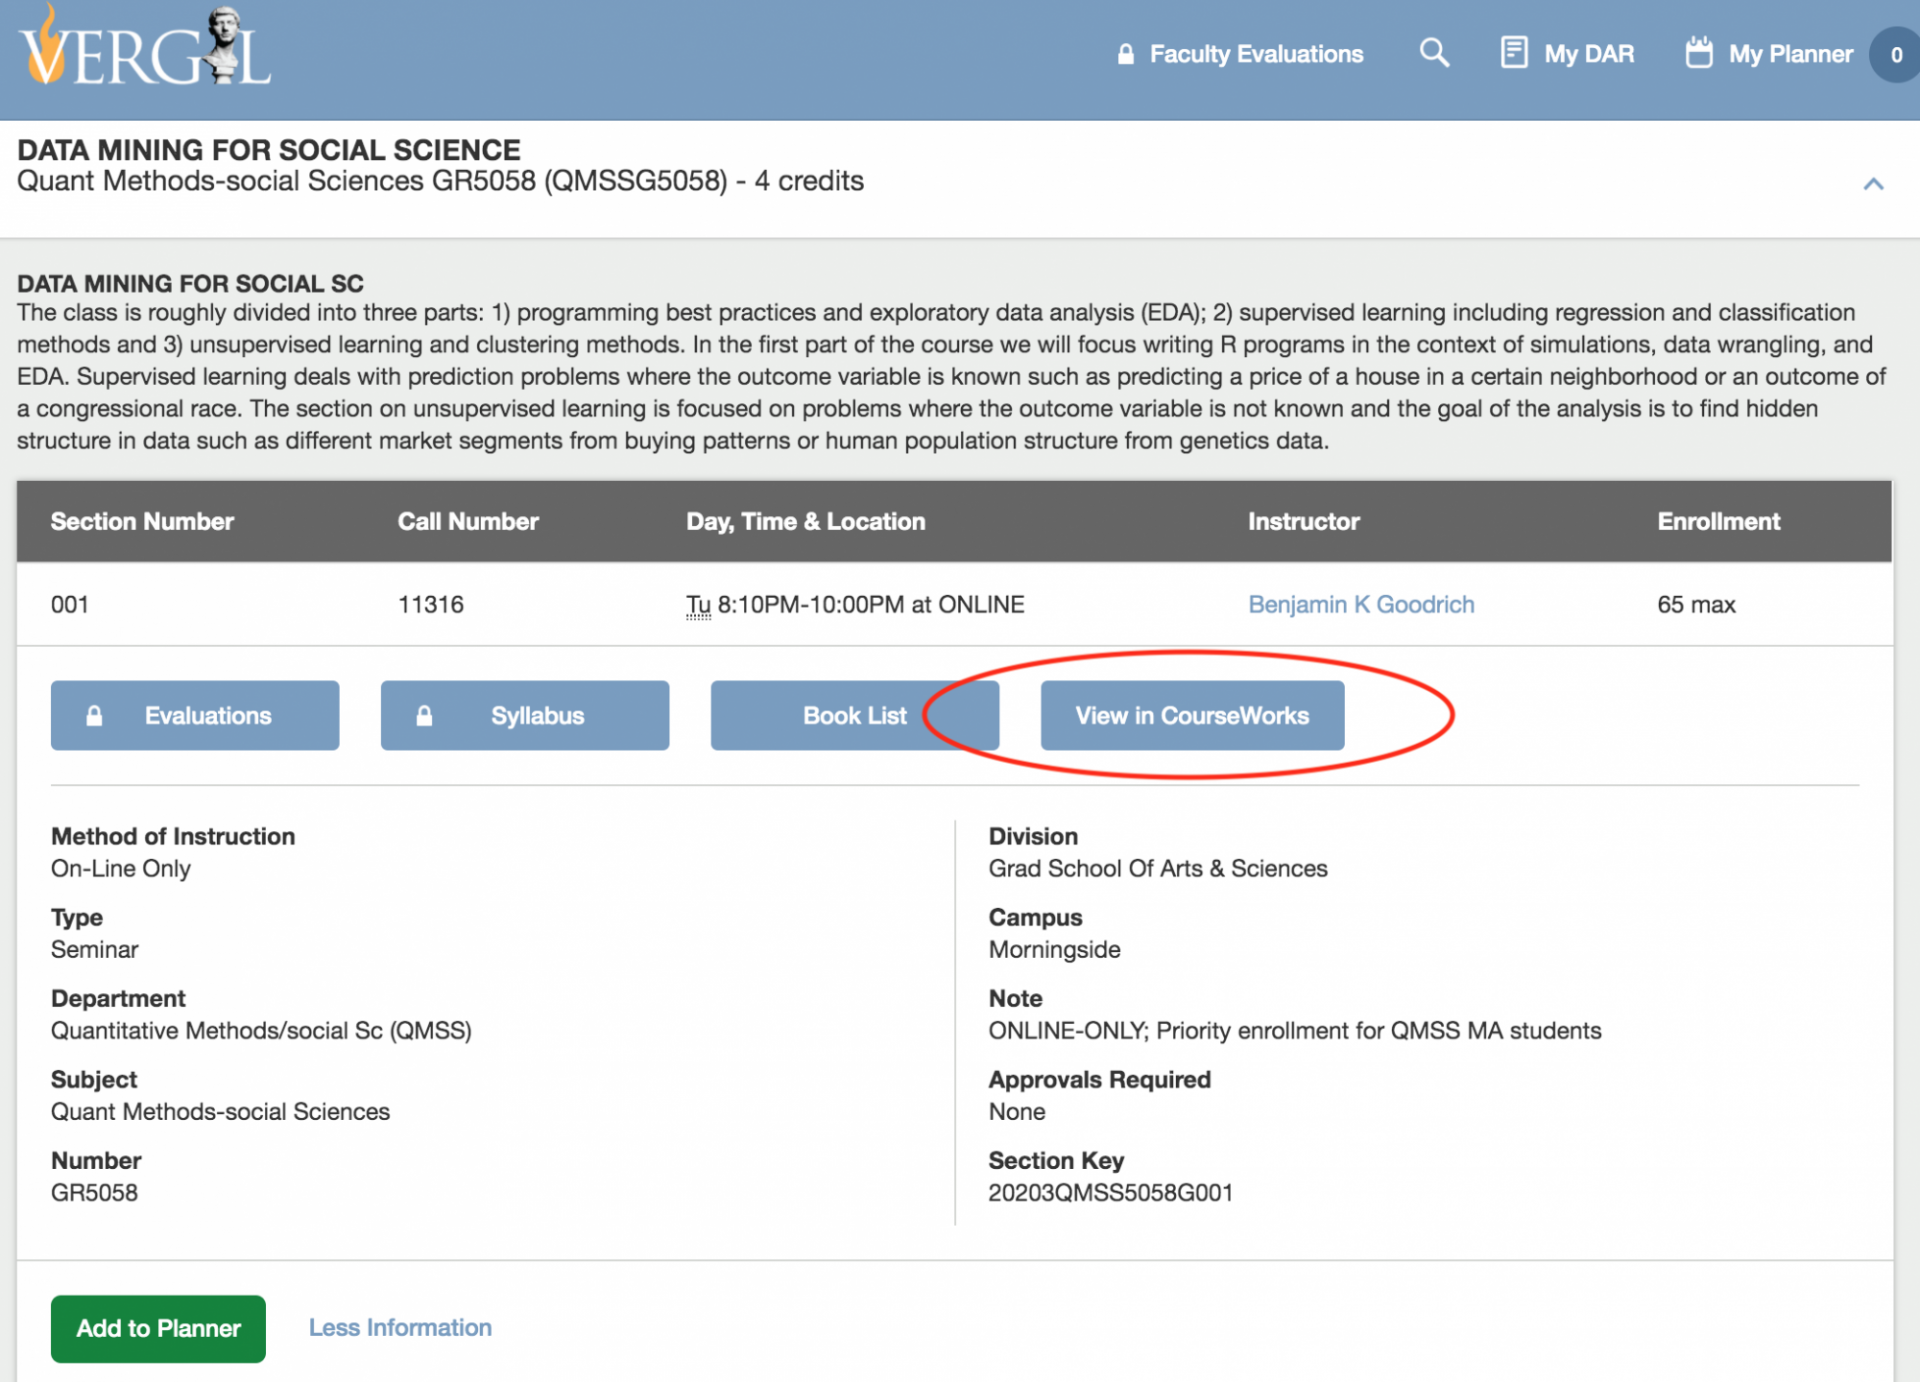
Task: Open search with the magnifier icon
Action: point(1434,52)
